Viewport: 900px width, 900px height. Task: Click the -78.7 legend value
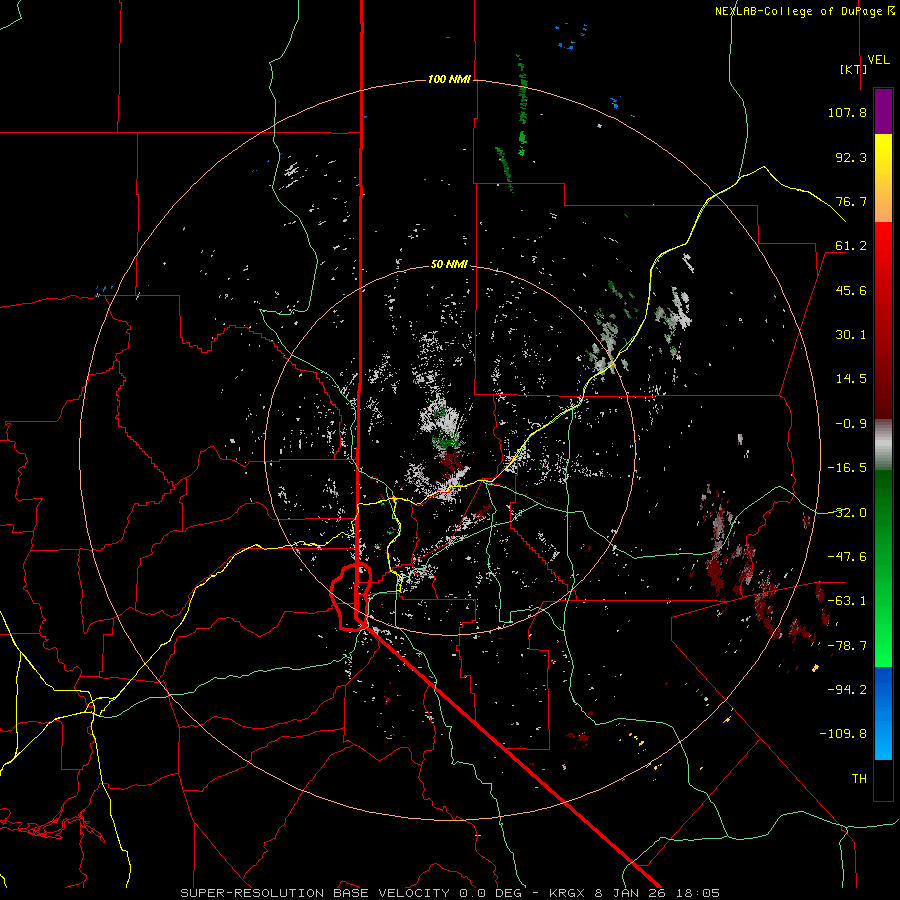pos(847,646)
